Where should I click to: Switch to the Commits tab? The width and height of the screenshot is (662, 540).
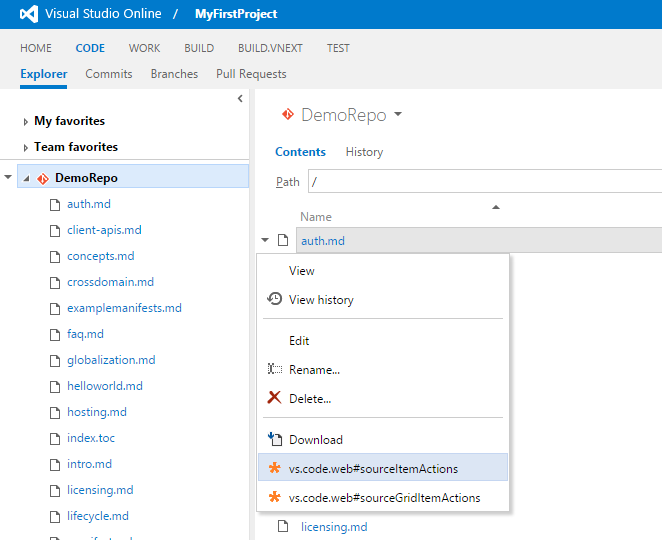coord(109,74)
